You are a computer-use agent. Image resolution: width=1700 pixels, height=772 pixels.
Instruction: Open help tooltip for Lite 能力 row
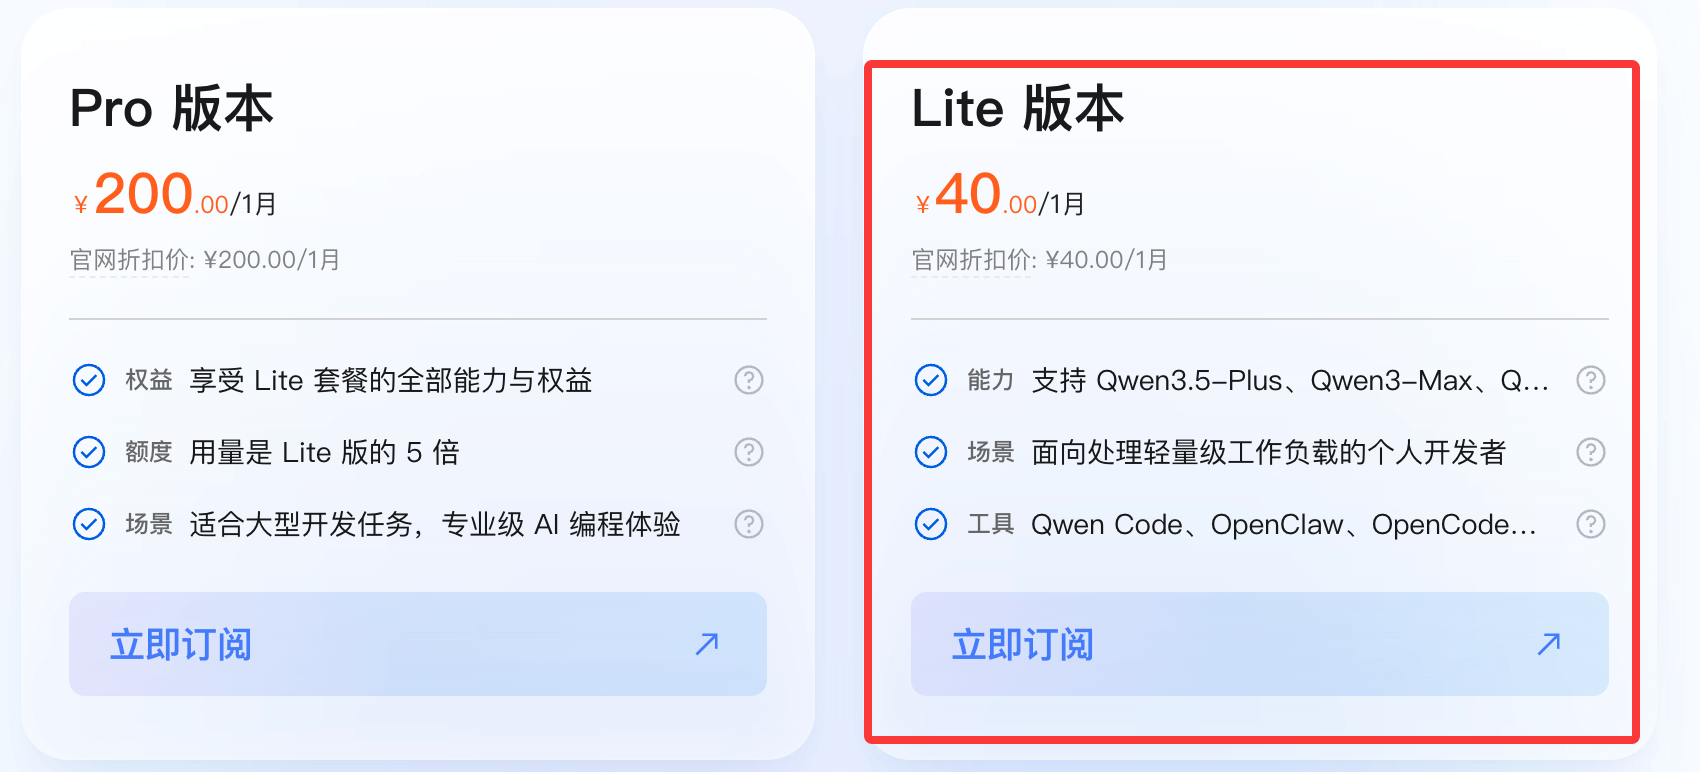click(x=1591, y=380)
